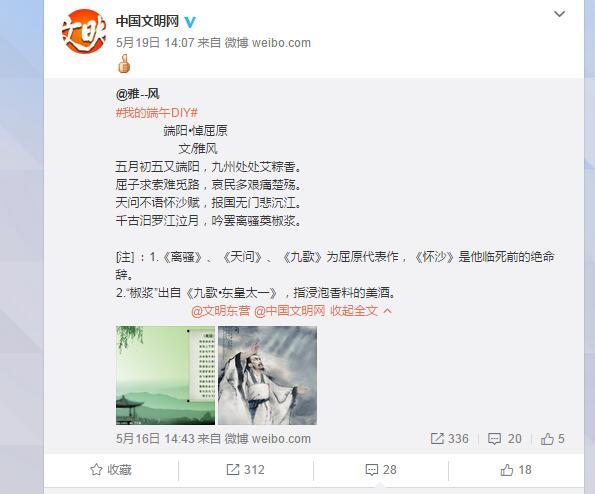595x494 pixels.
Task: Open post options chevron menu
Action: pyautogui.click(x=559, y=14)
